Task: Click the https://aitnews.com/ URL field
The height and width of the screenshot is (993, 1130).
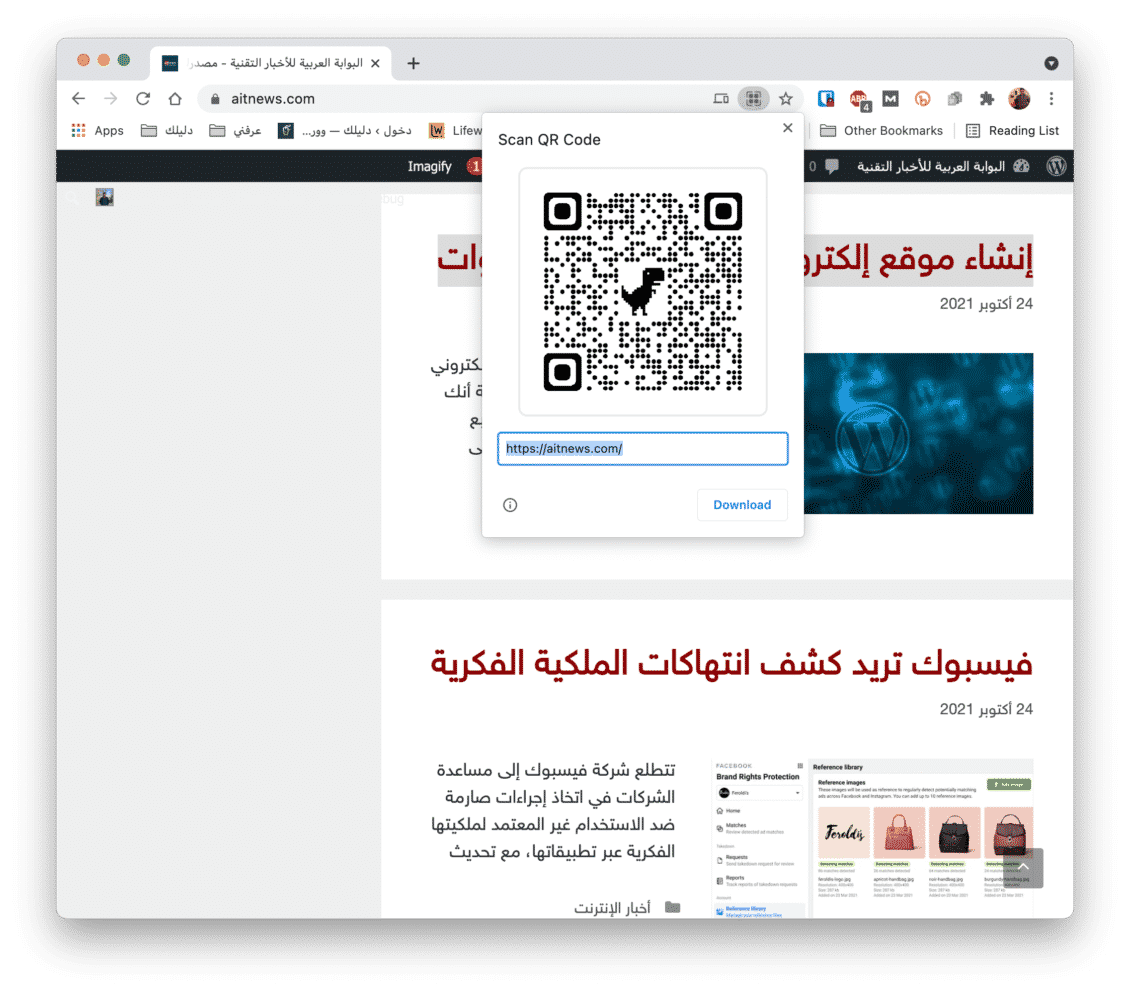Action: 643,448
